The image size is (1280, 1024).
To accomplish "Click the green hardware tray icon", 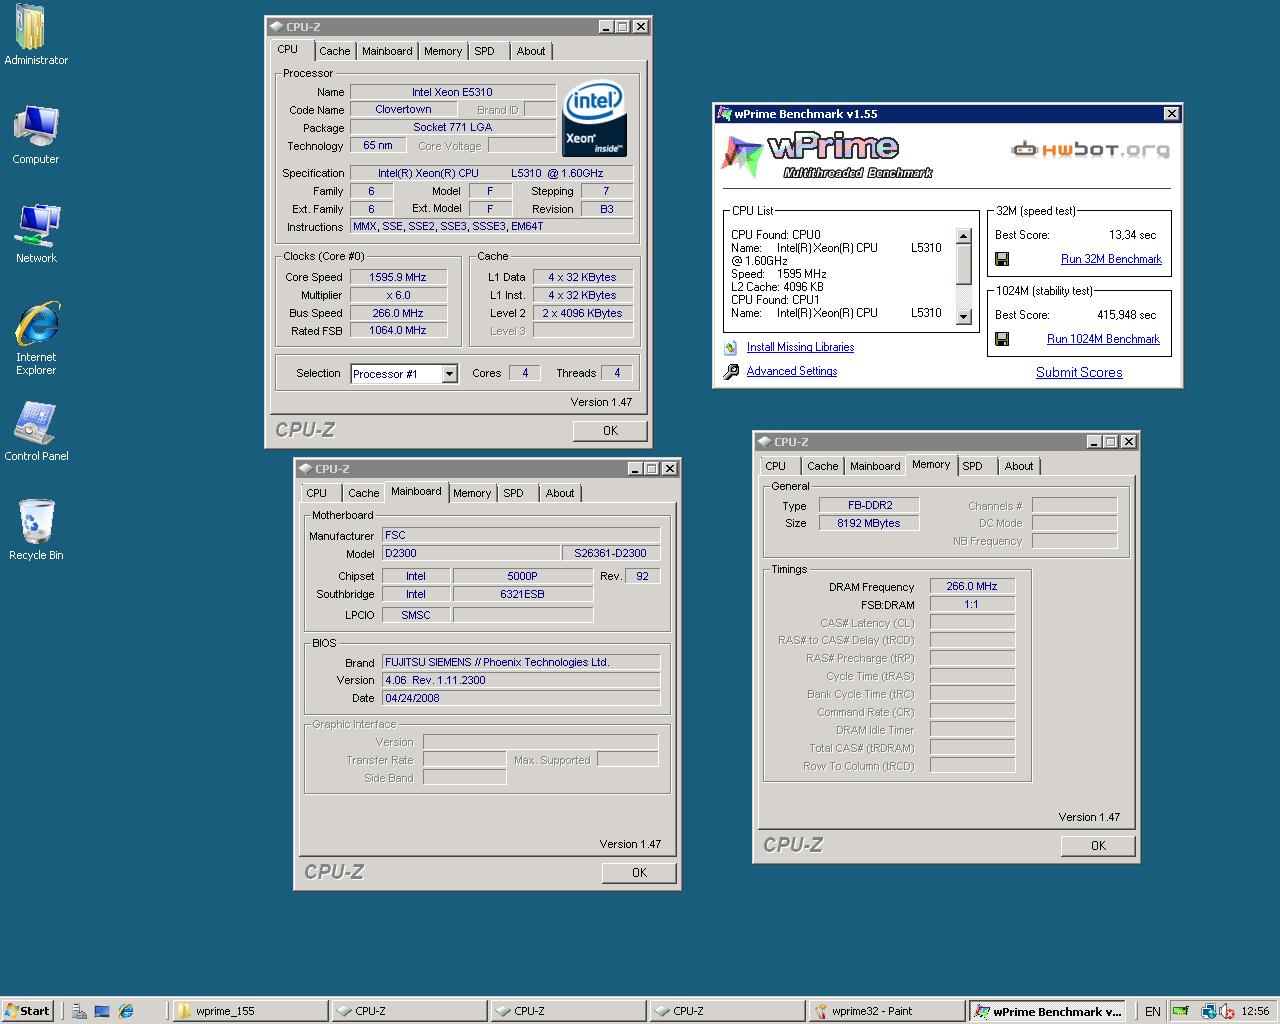I will pos(1181,1011).
